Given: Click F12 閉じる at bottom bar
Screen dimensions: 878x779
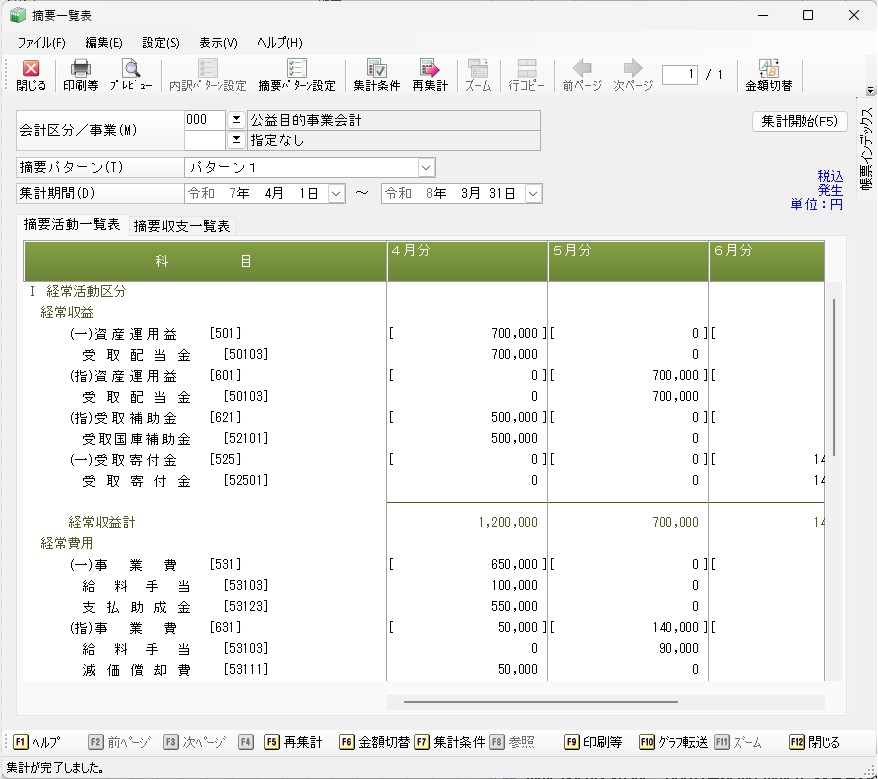Looking at the screenshot, I should [x=814, y=742].
